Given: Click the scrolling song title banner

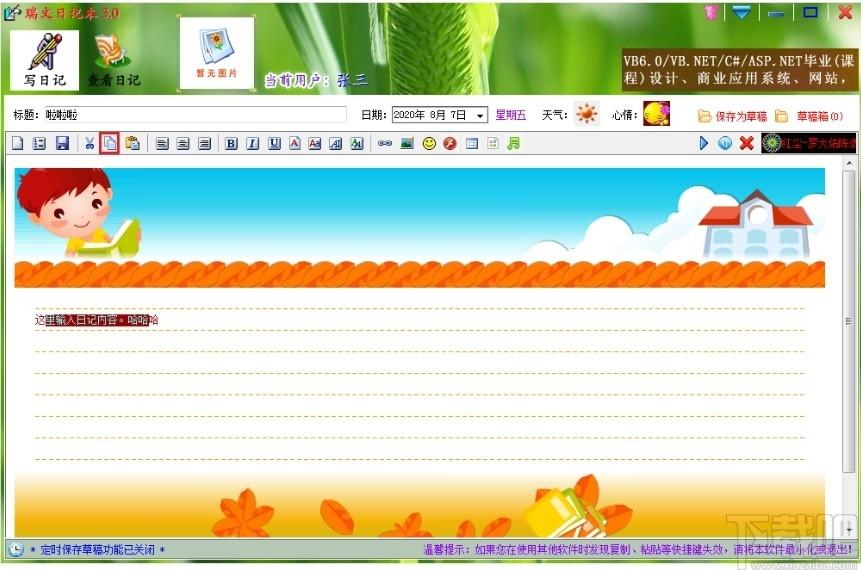Looking at the screenshot, I should point(808,143).
